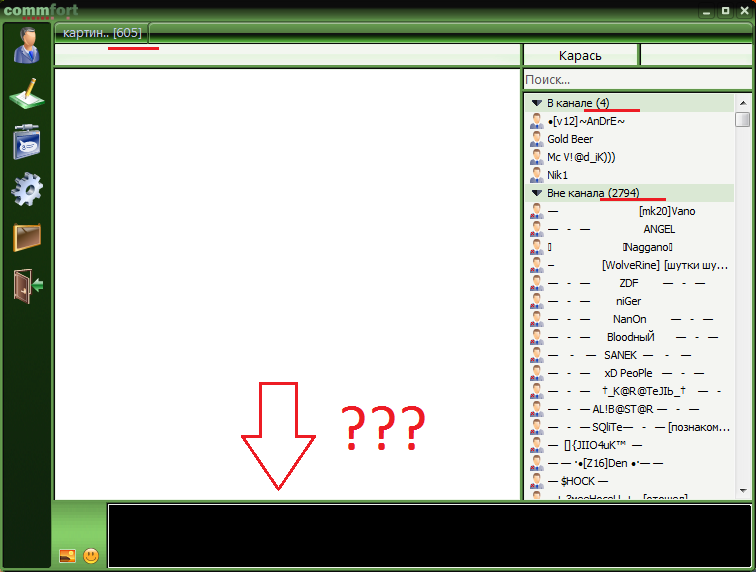Click the exit door icon
This screenshot has width=756, height=572.
[26, 285]
